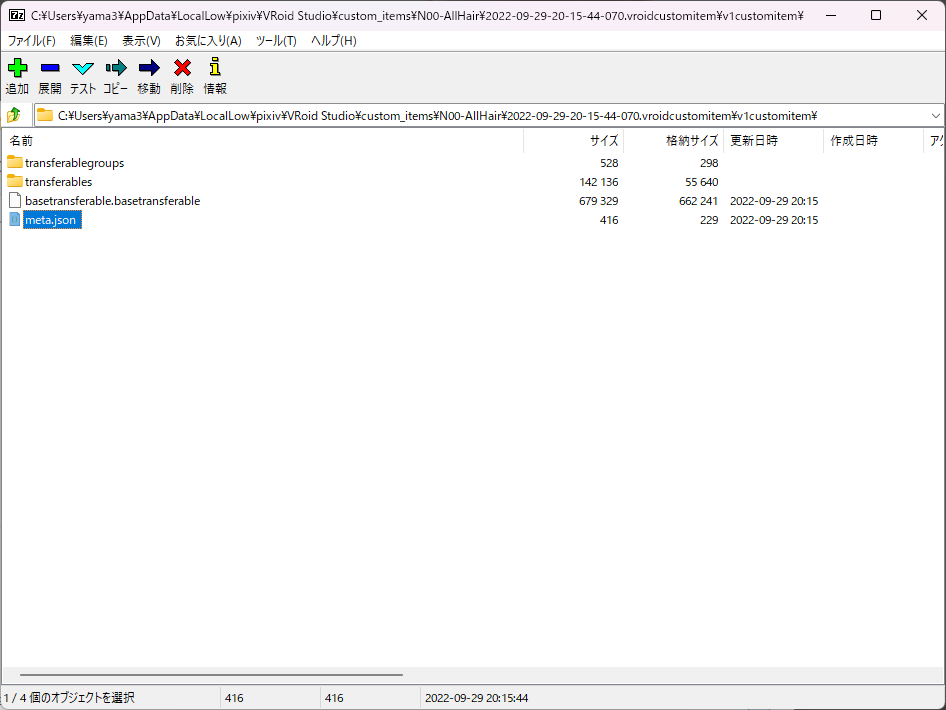
Task: Click the transferables folder icon
Action: (x=15, y=181)
